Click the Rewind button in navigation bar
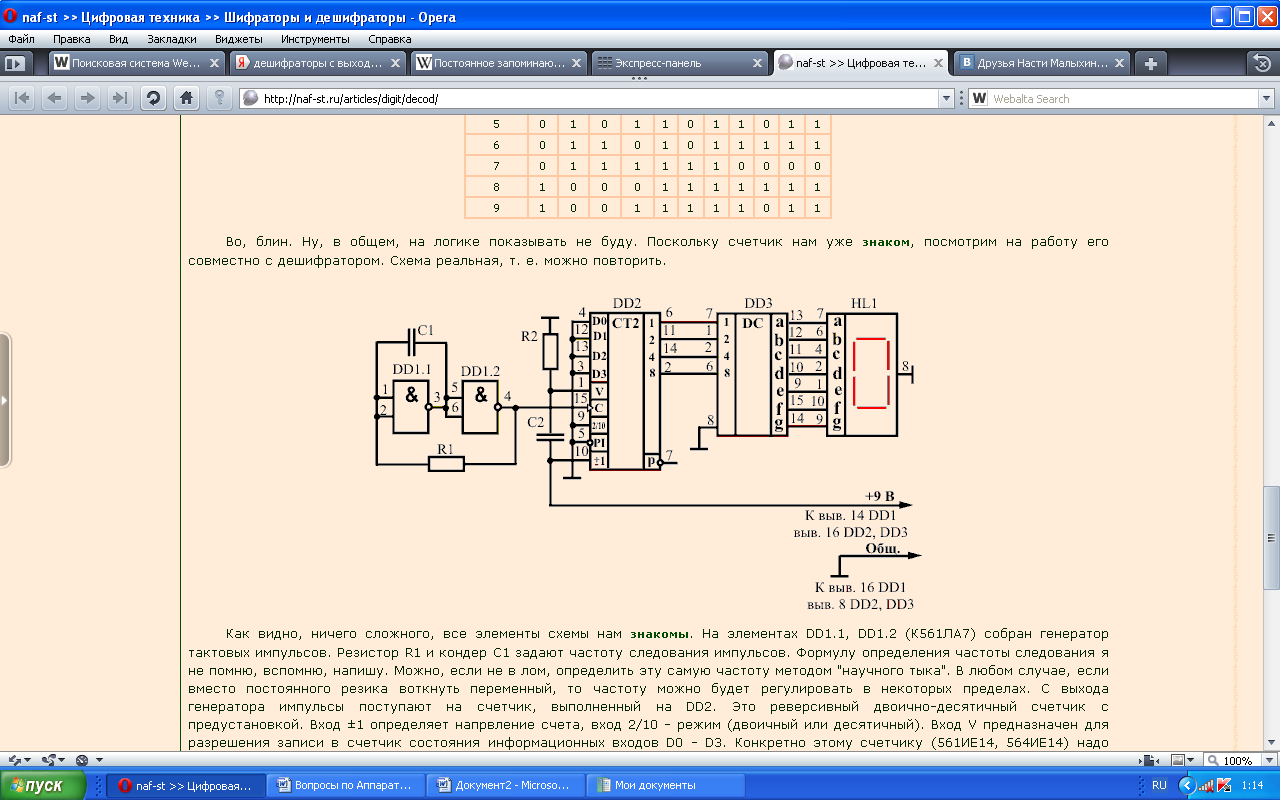This screenshot has height=800, width=1280. click(22, 98)
